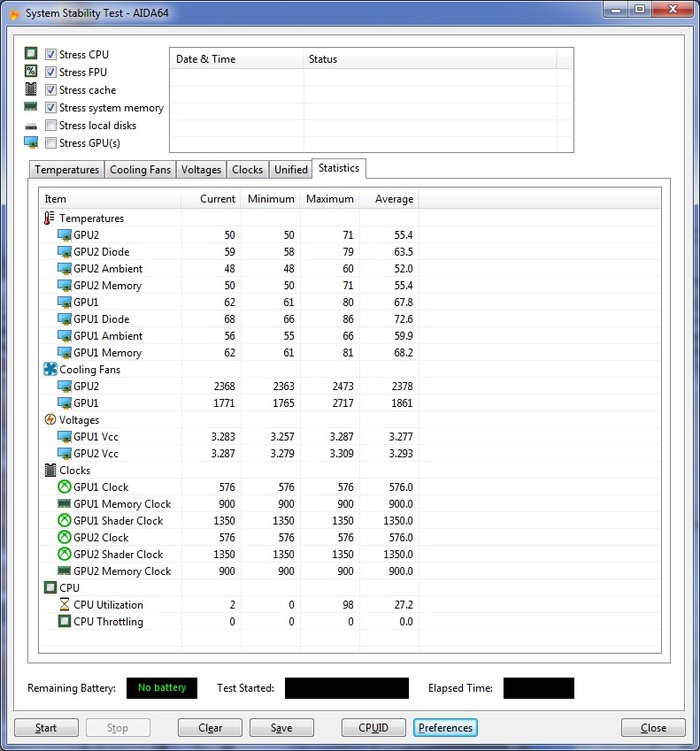
Task: Click the GPU1 Vcc voltage monitor icon
Action: click(64, 436)
